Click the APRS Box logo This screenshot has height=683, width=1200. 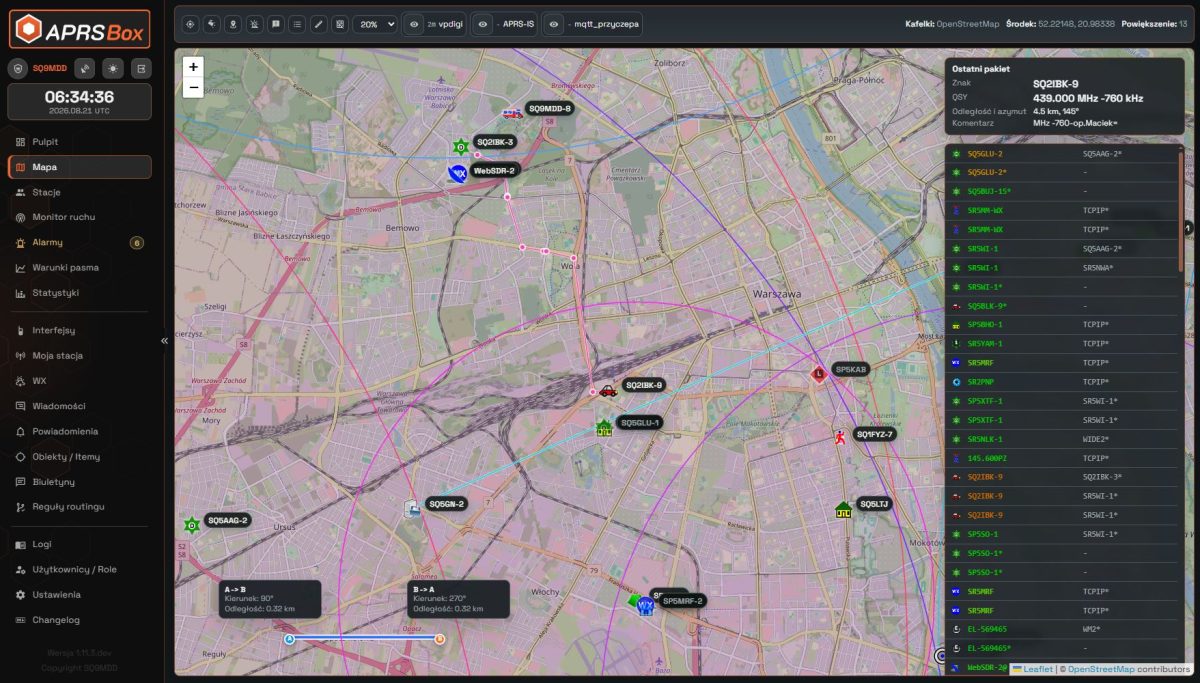point(80,30)
